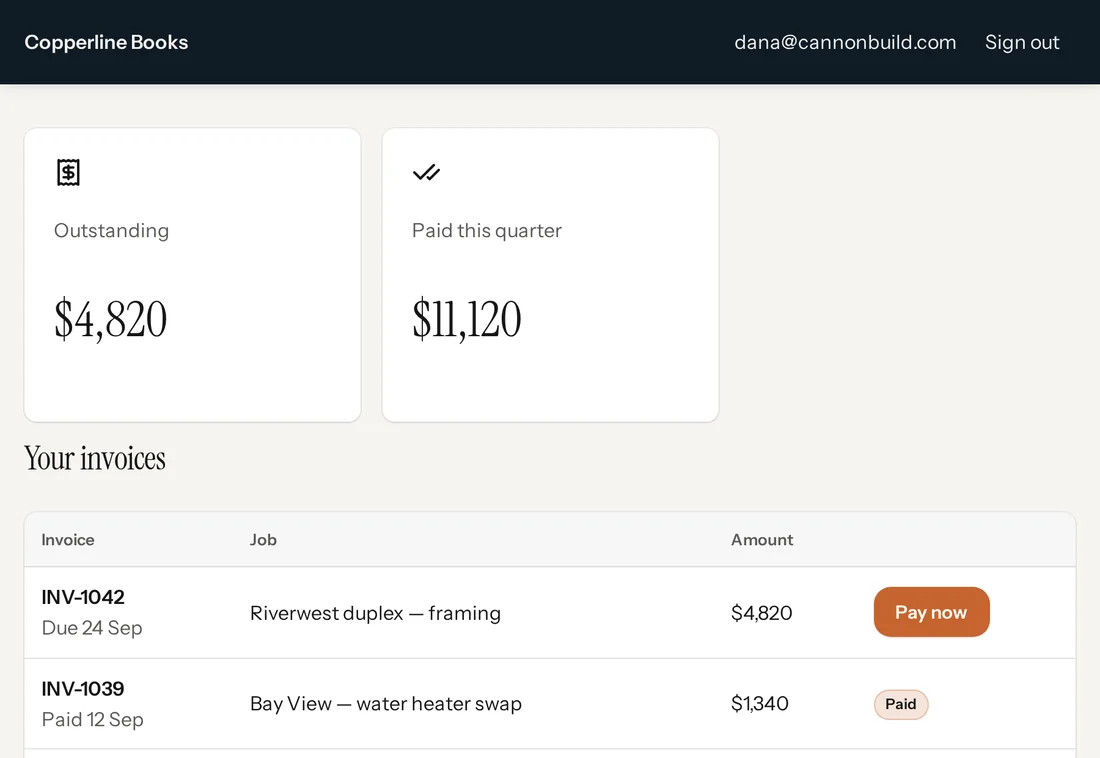Click the Paid status badge for INV-1039

point(901,704)
